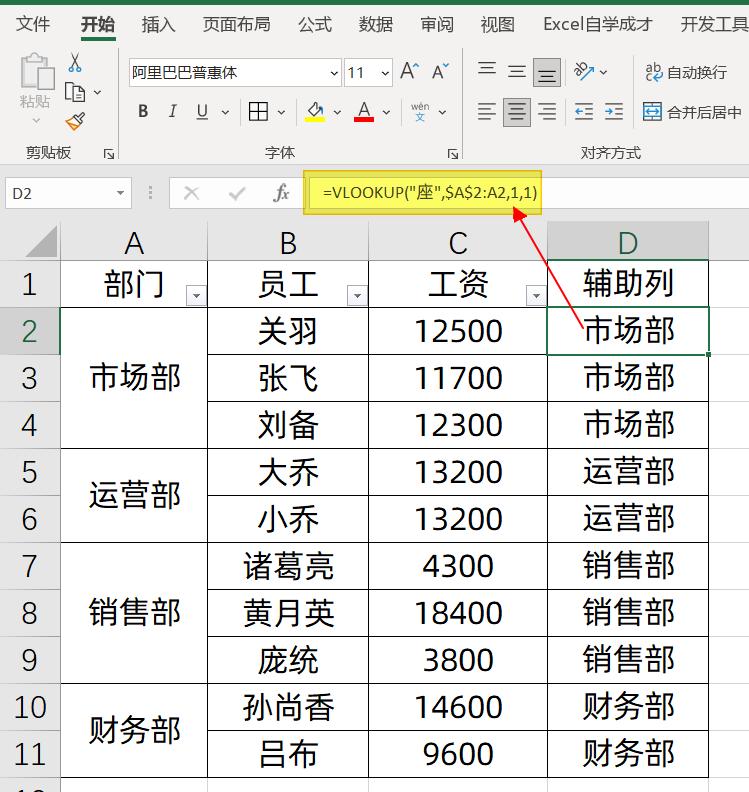This screenshot has width=749, height=792.
Task: Apply red font color
Action: coord(364,112)
